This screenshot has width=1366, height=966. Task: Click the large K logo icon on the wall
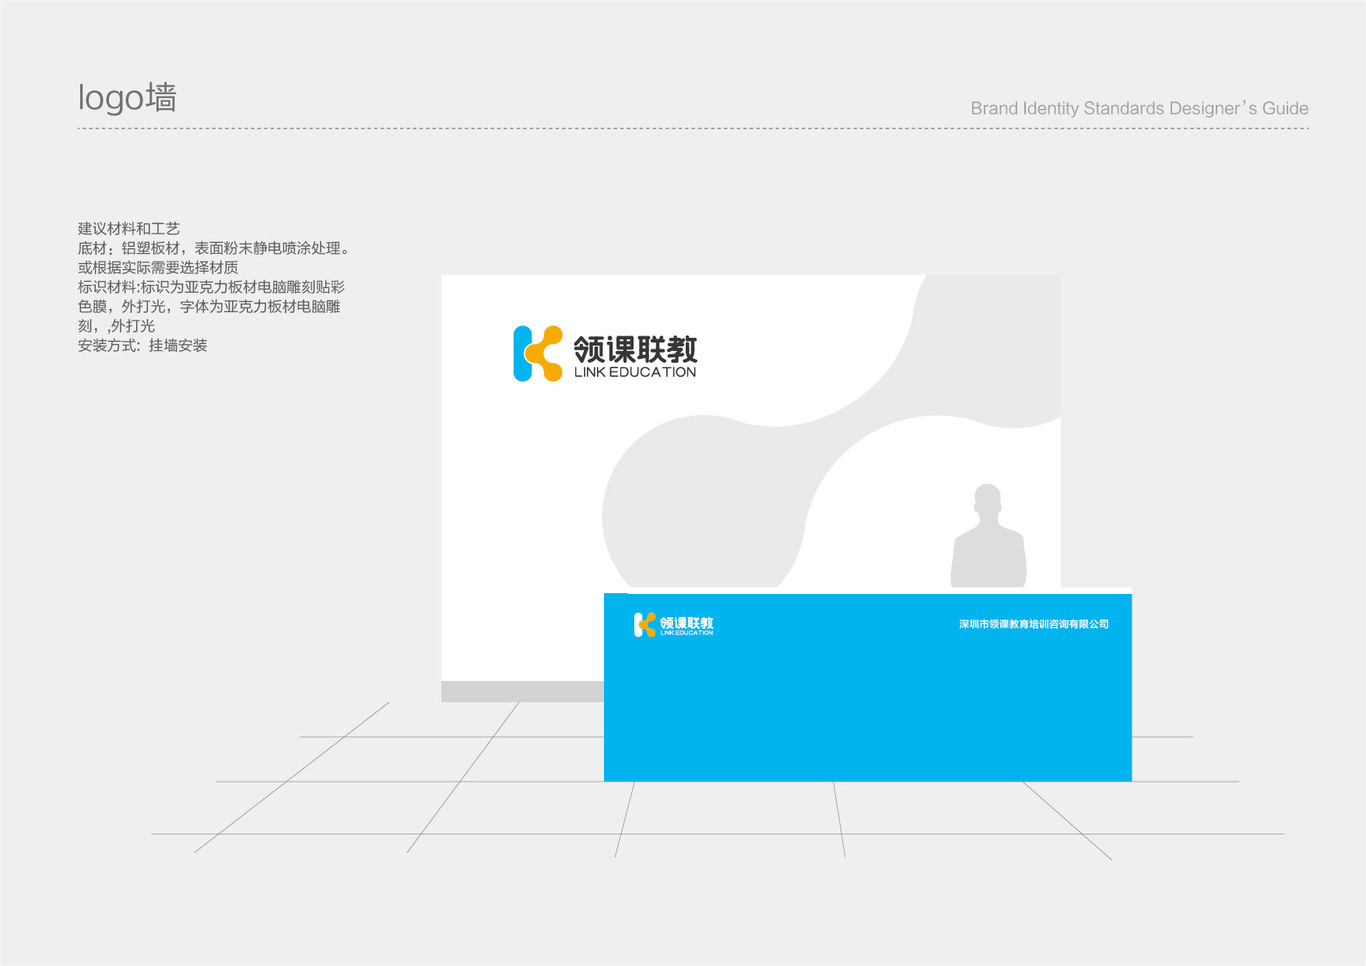coord(538,353)
